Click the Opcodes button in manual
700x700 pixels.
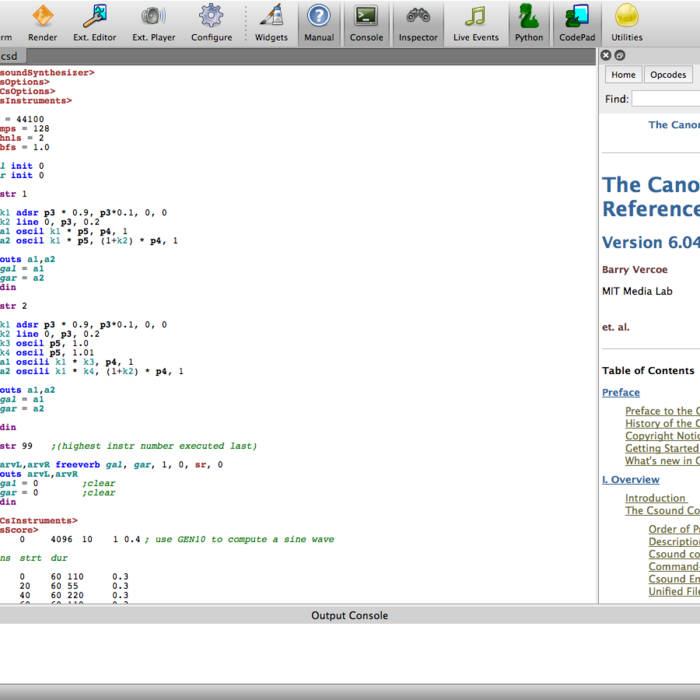pyautogui.click(x=667, y=75)
